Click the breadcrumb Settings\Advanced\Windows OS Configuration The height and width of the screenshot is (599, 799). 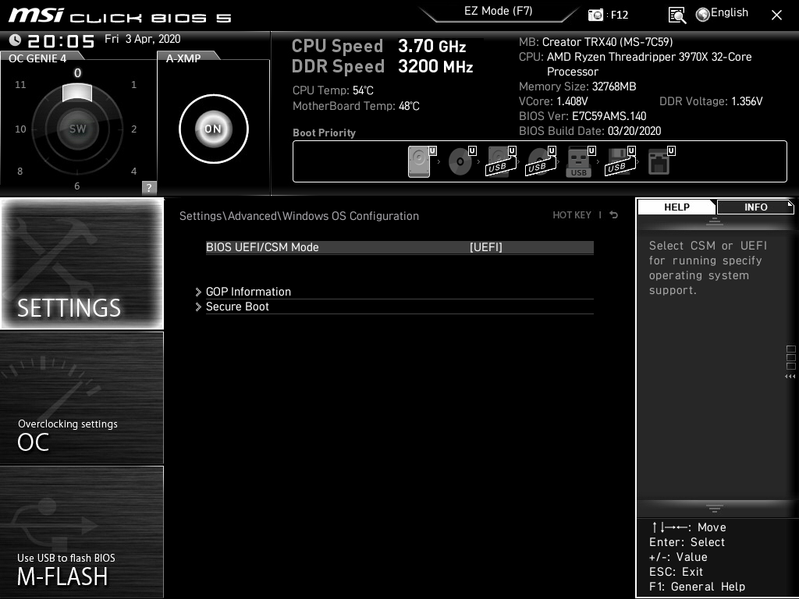tap(299, 216)
